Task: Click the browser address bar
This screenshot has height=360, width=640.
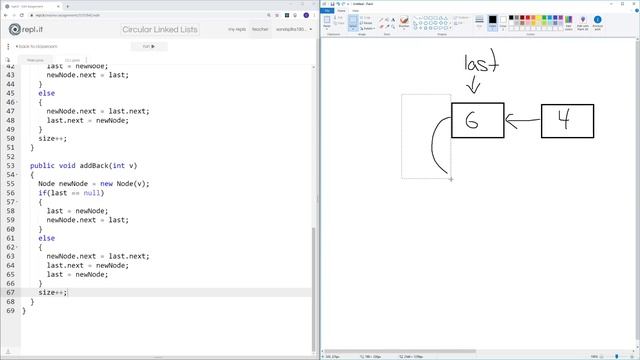Action: click(x=147, y=15)
